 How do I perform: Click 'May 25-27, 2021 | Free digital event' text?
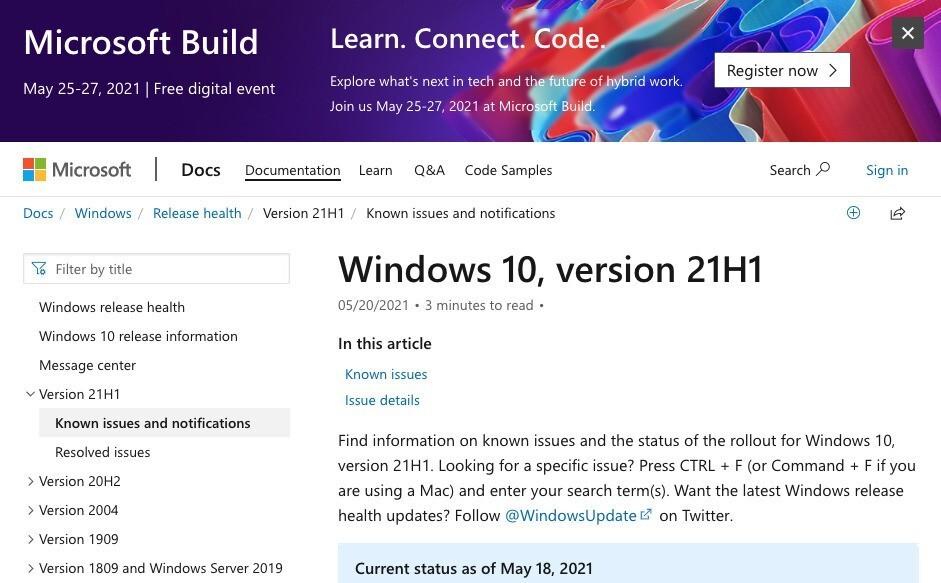[149, 89]
